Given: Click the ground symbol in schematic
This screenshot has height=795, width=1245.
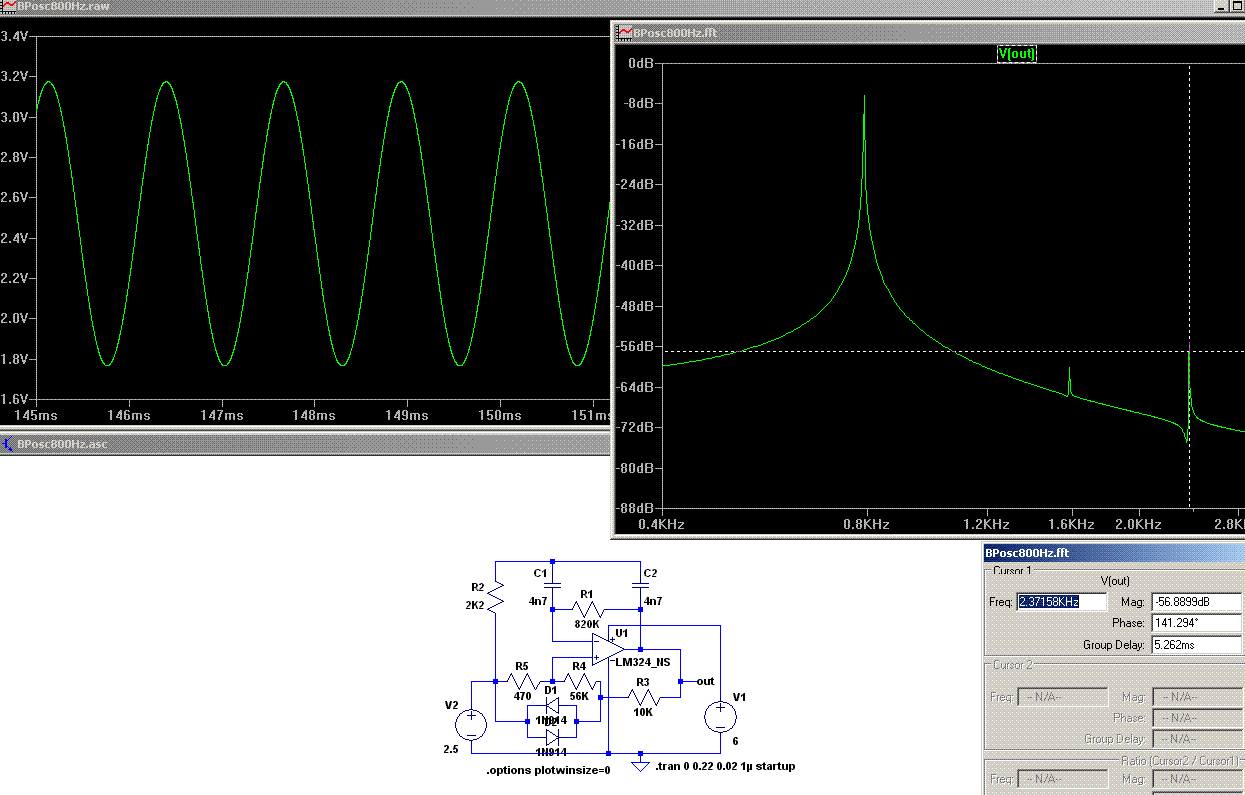Looking at the screenshot, I should [641, 763].
